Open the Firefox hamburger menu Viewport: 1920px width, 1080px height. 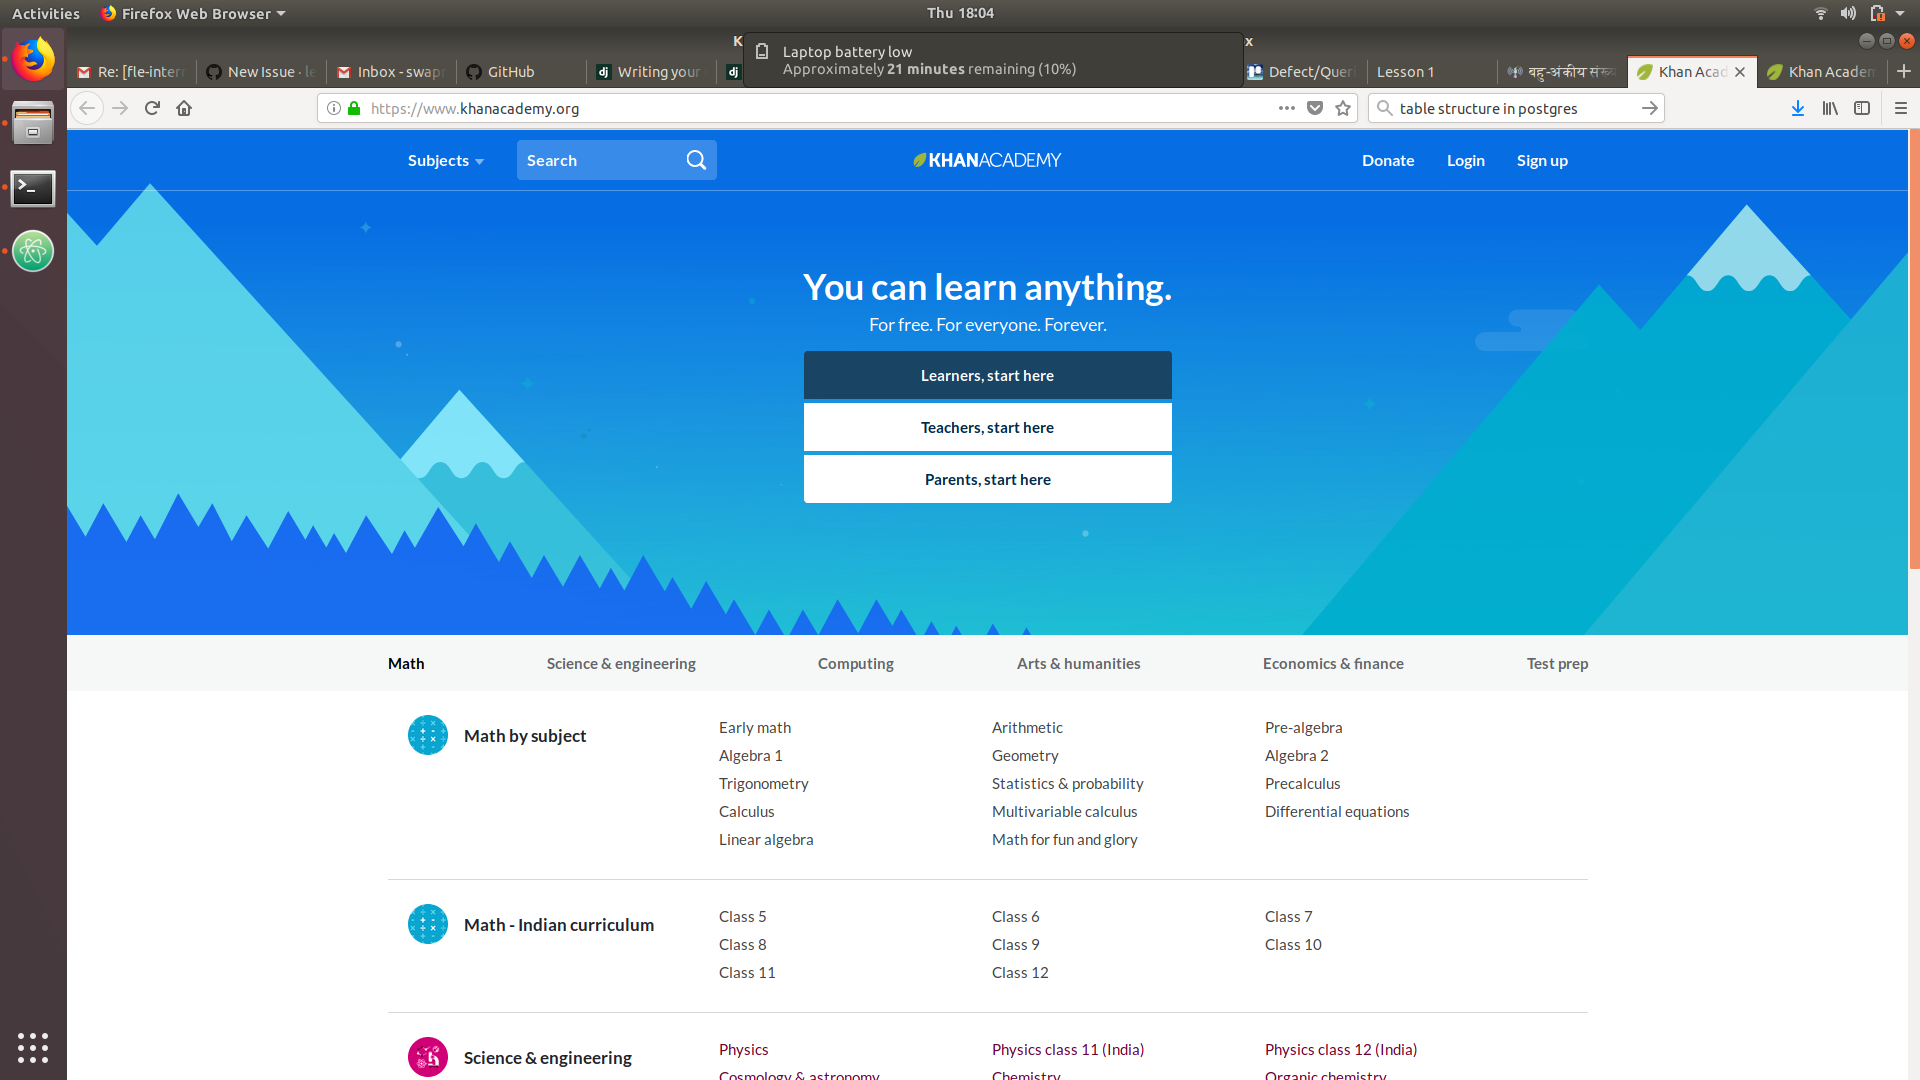[x=1901, y=108]
